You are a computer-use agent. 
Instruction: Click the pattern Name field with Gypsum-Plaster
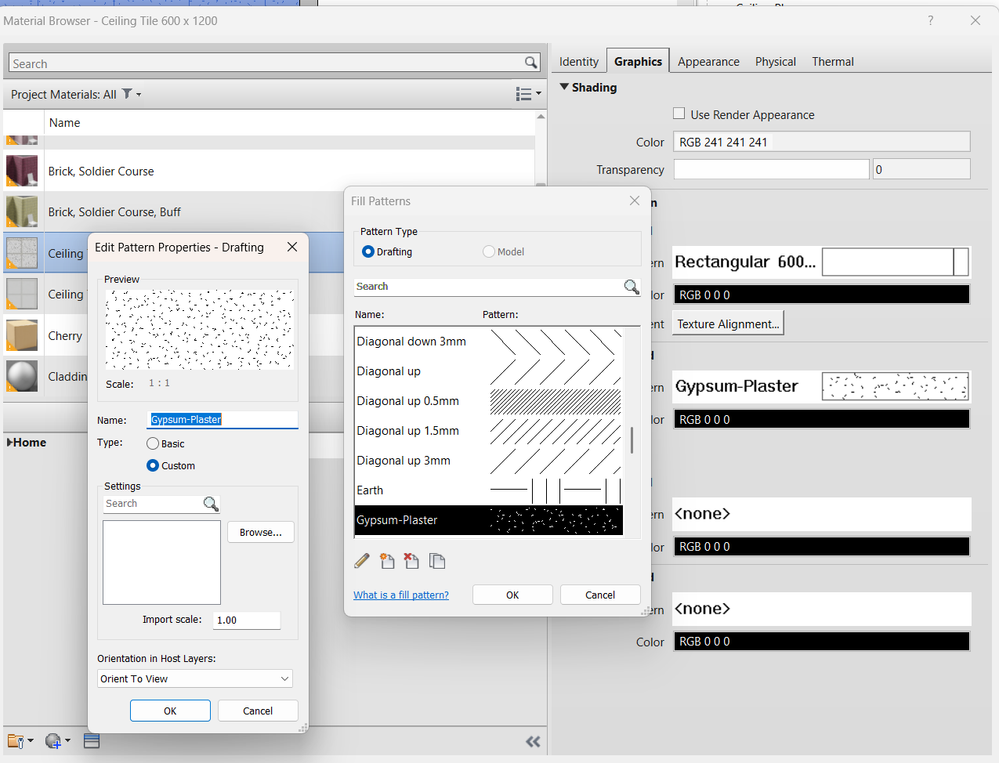222,420
